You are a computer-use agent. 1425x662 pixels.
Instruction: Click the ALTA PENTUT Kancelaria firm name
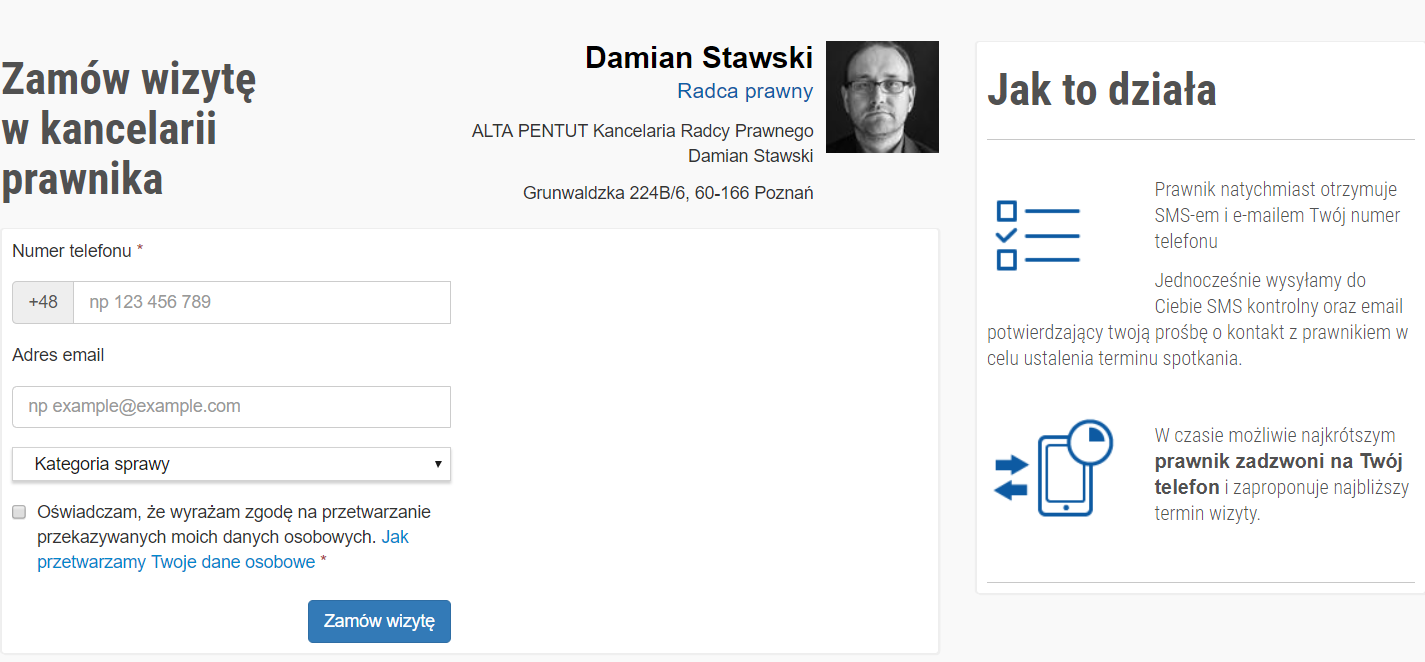(642, 143)
